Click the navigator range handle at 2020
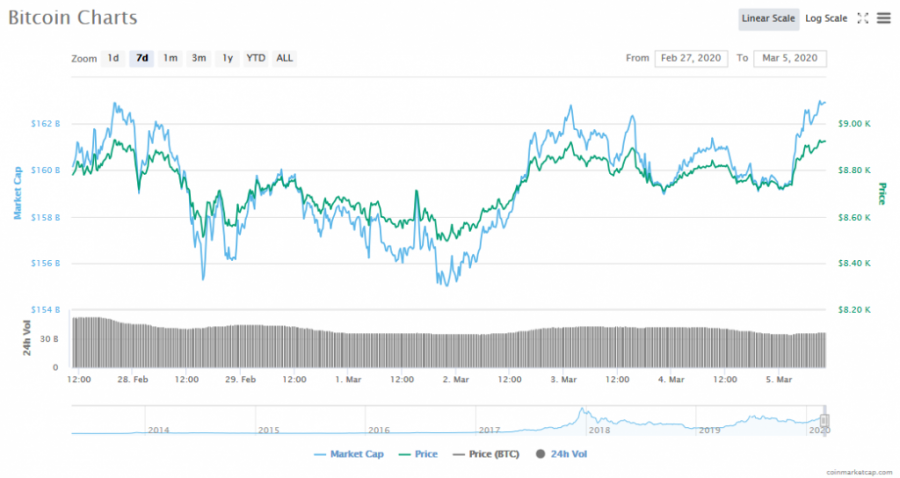Viewport: 900px width, 478px height. coord(824,421)
